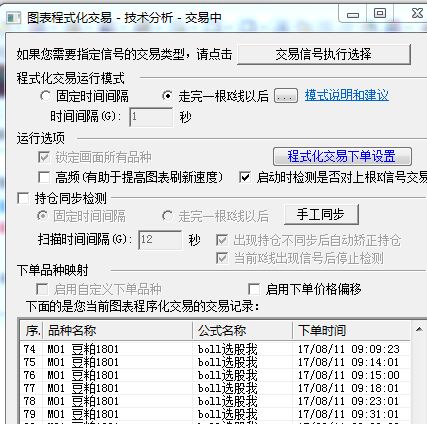Viewport: 427px width, 424px height.
Task: Select 走完一根K线以后 run mode radio
Action: [167, 96]
